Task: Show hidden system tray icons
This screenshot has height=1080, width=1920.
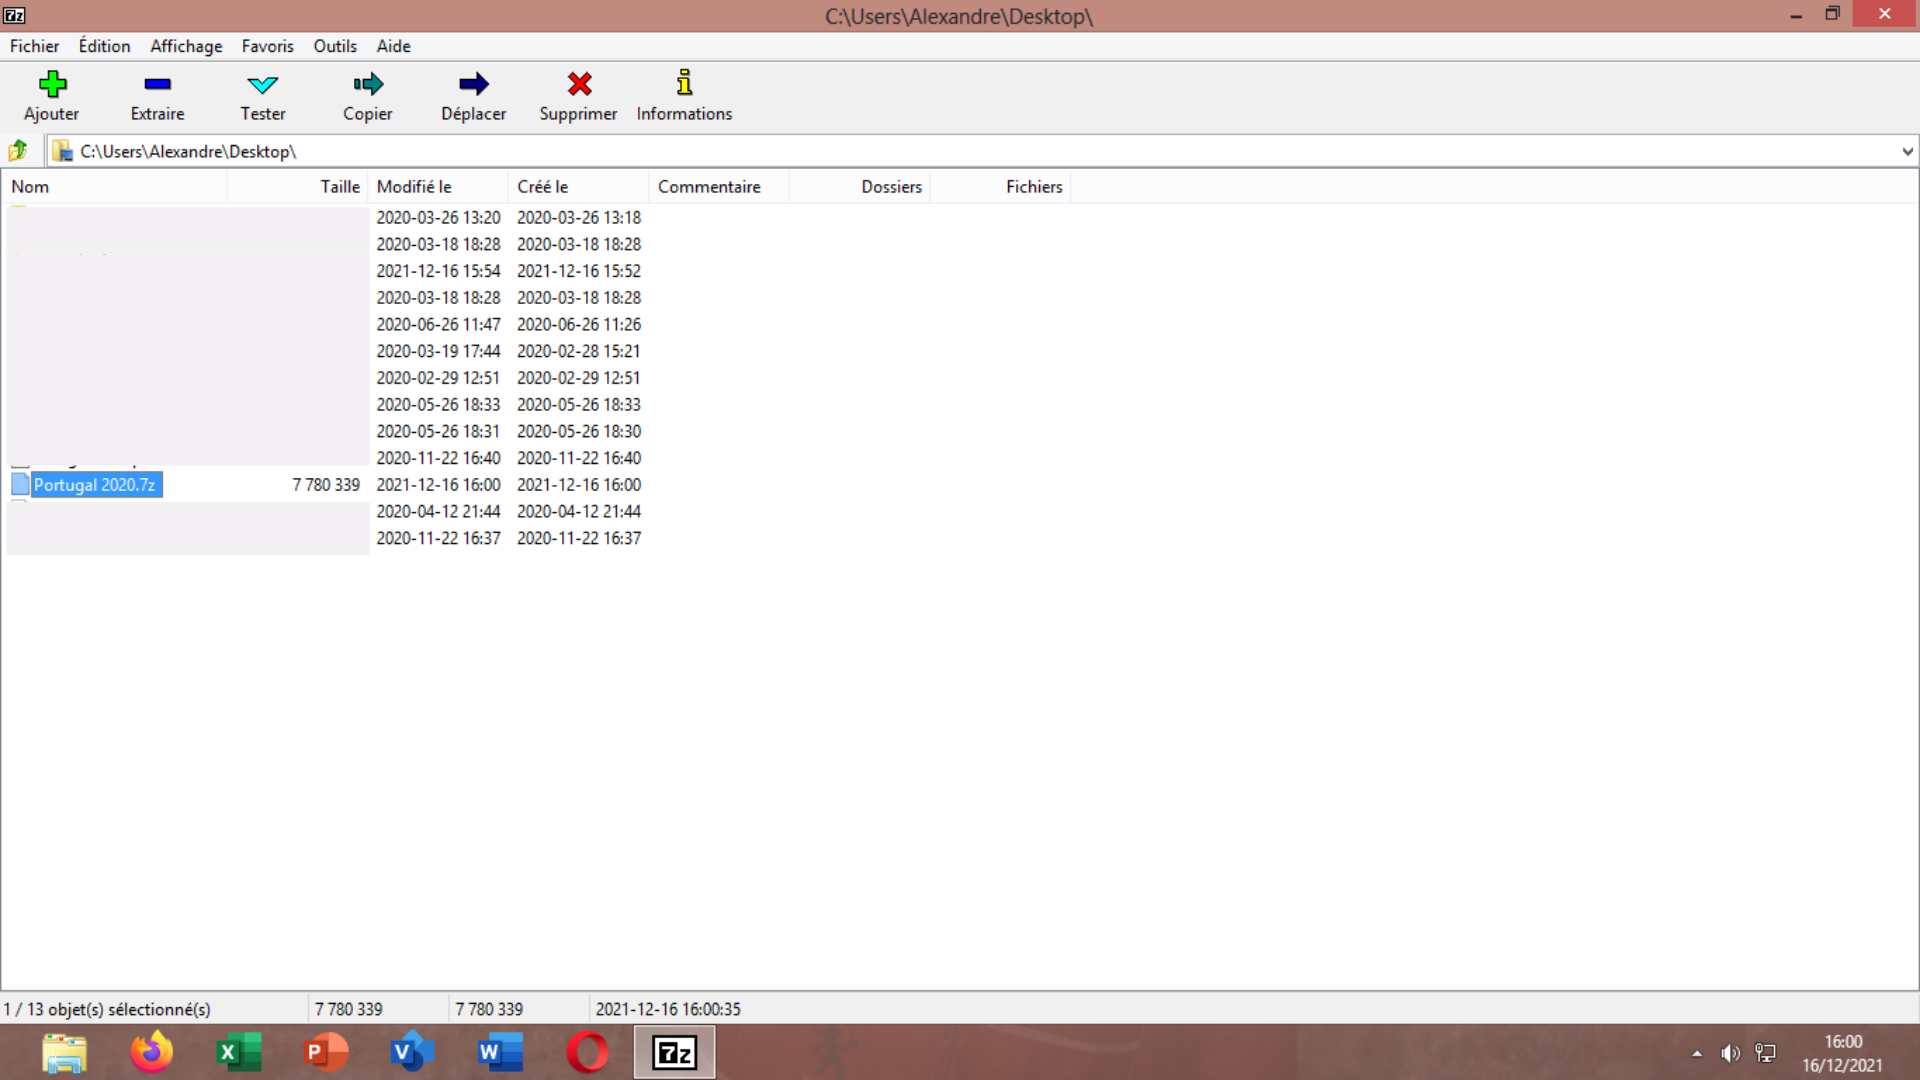Action: click(x=1697, y=1053)
